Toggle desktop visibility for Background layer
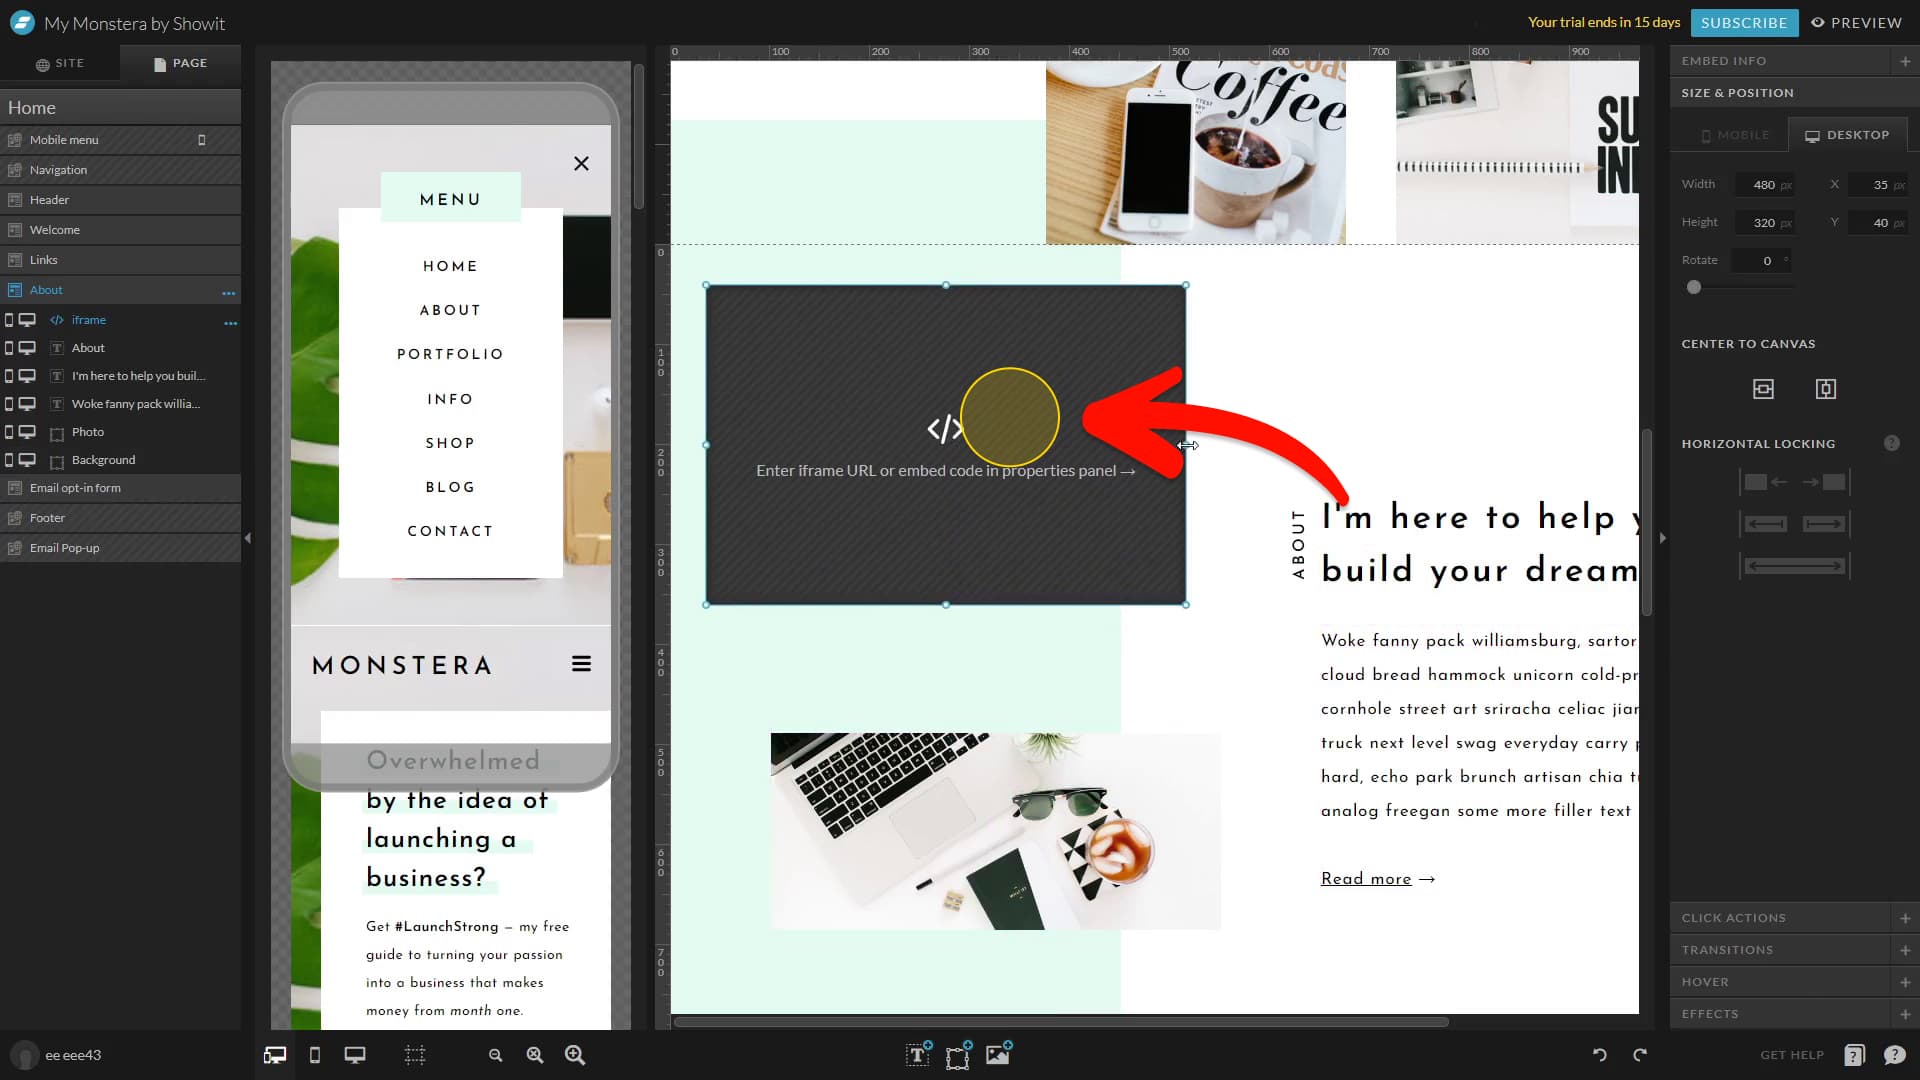Screen dimensions: 1920x1080 [28, 460]
